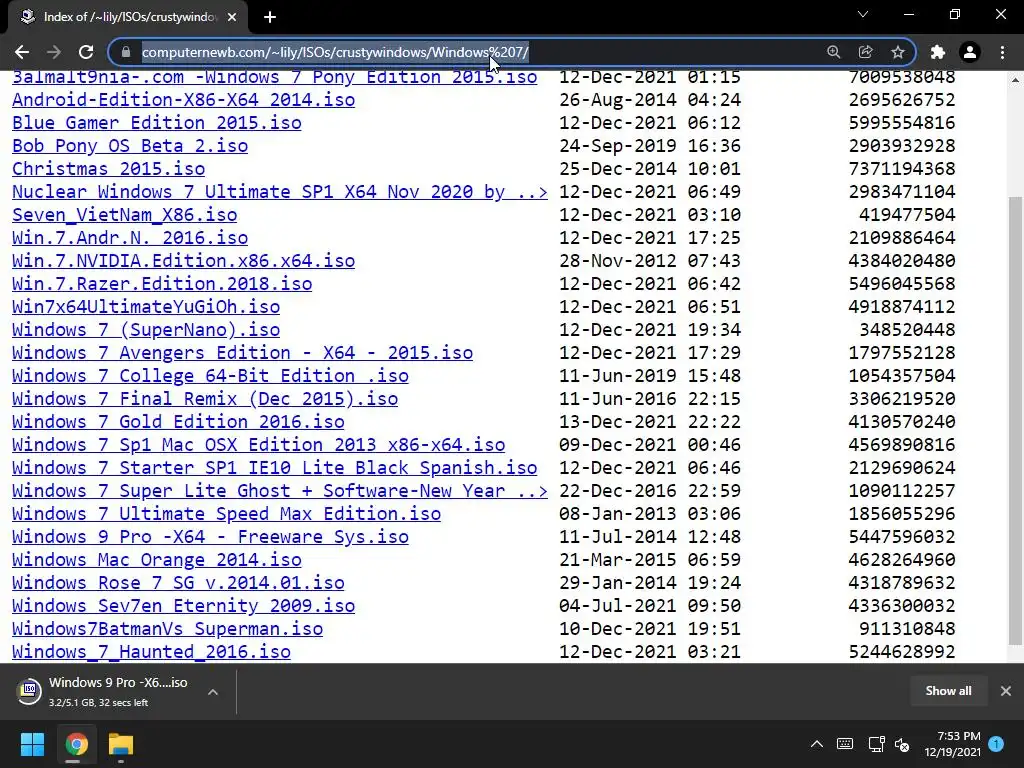This screenshot has height=768, width=1024.
Task: Download Windows 7 (SuperNano).iso
Action: coord(146,330)
